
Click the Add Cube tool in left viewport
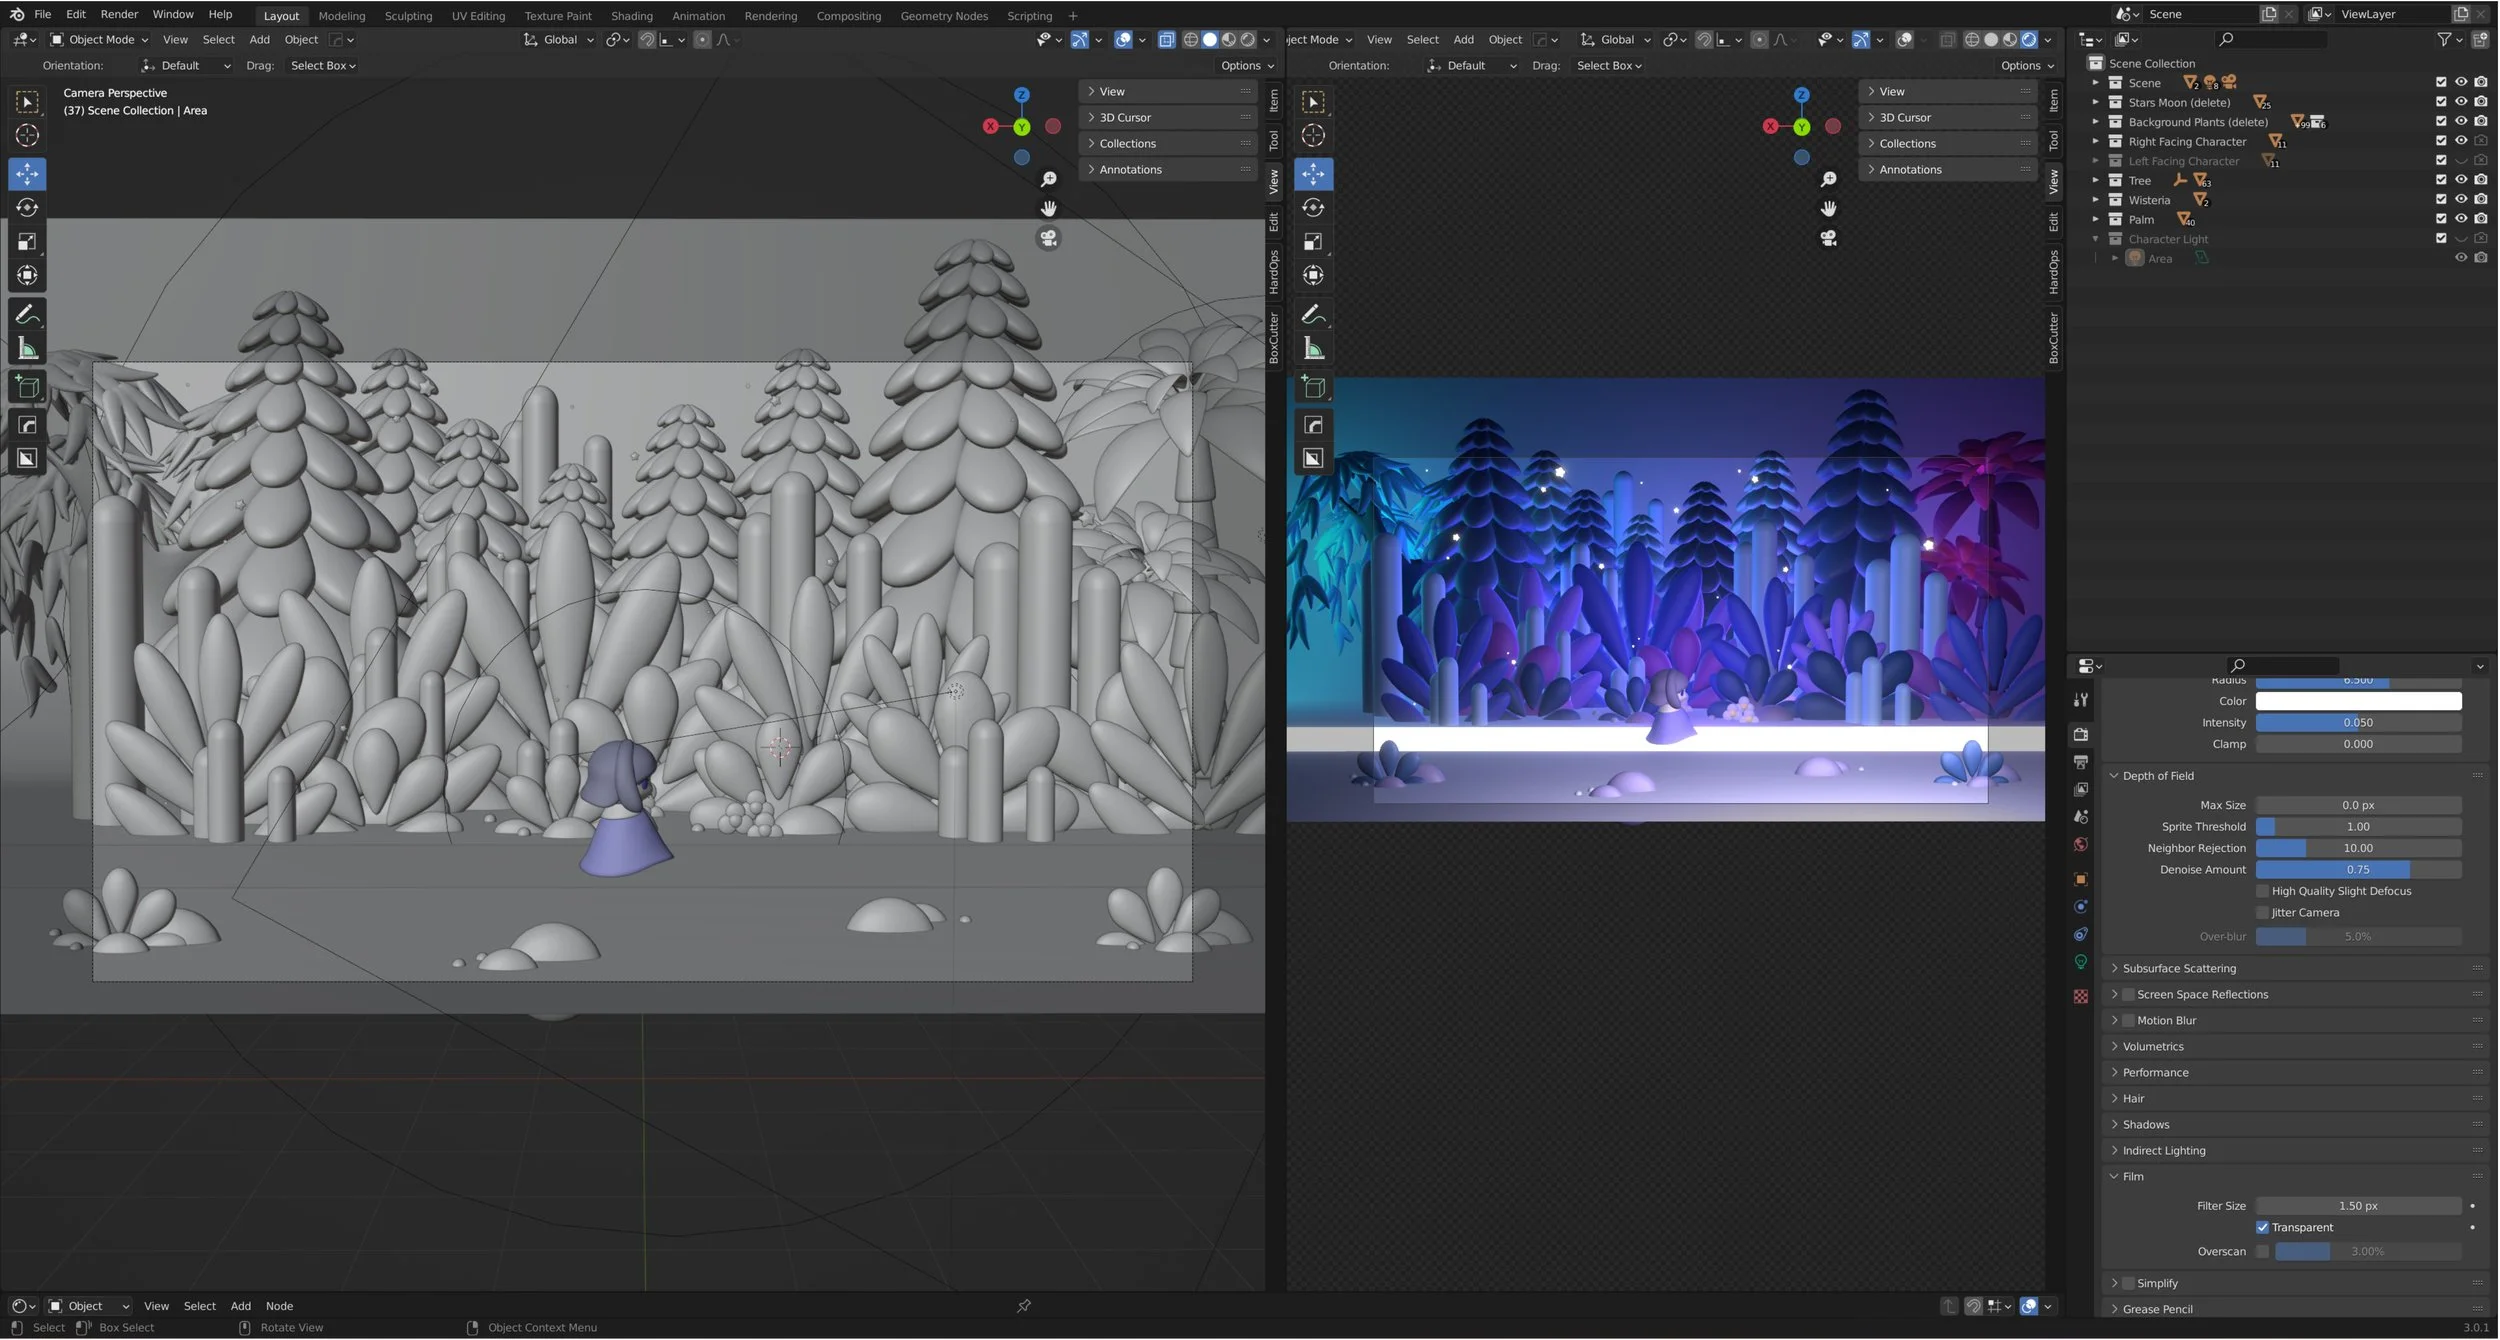[x=27, y=387]
